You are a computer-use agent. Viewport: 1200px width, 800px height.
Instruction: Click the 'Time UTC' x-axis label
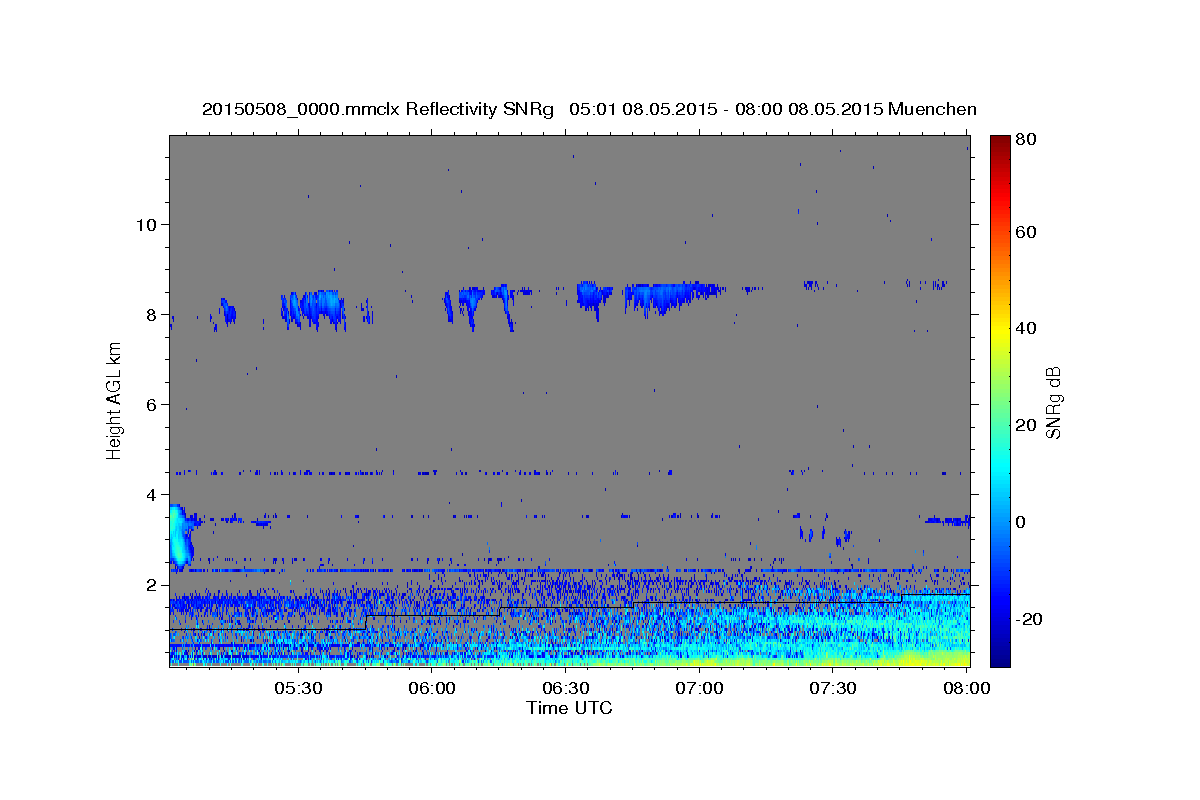pyautogui.click(x=569, y=708)
